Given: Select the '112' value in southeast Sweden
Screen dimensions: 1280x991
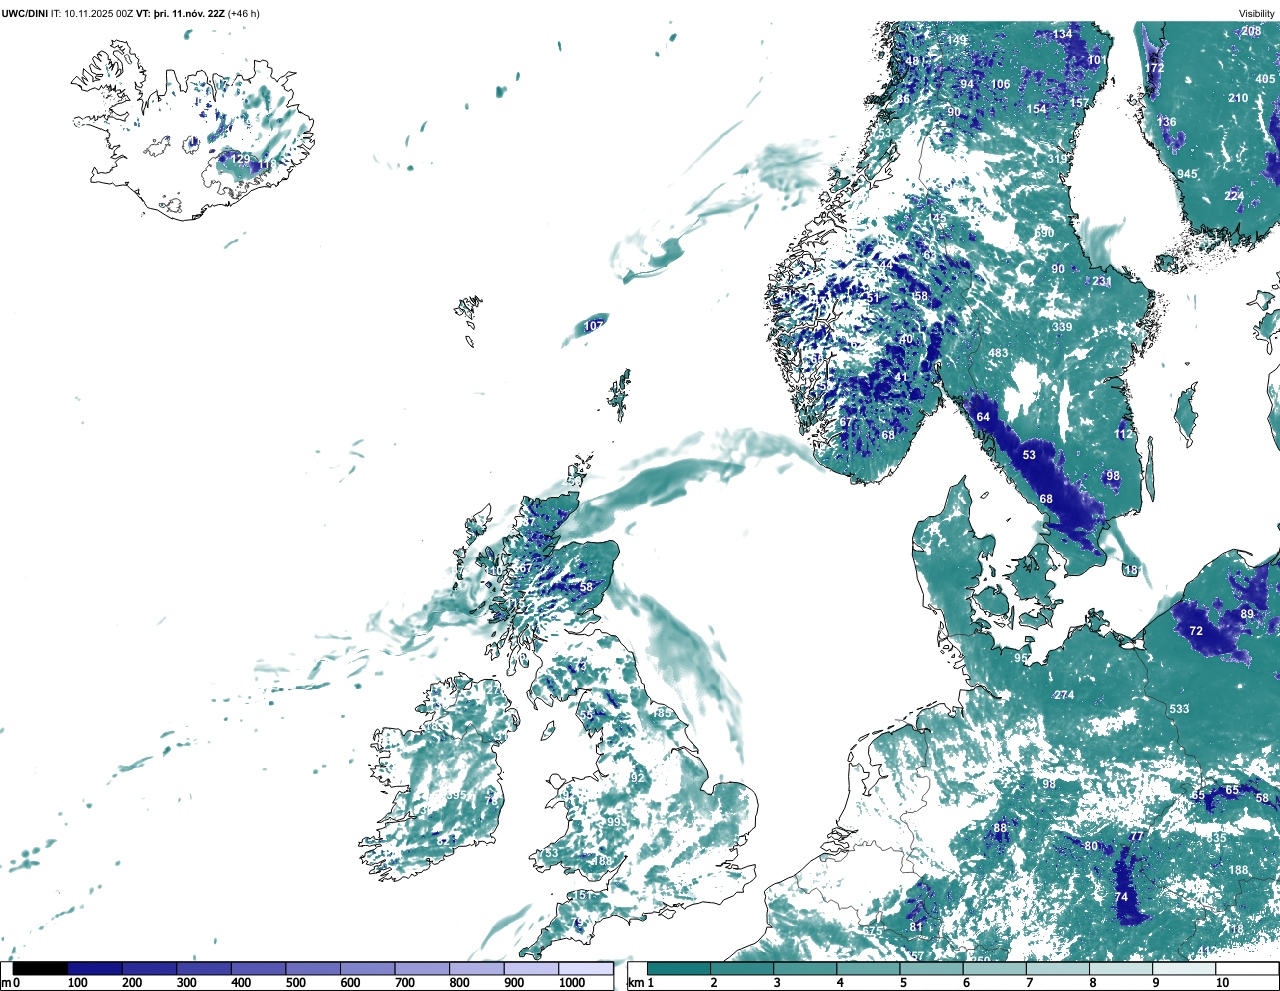Looking at the screenshot, I should (1124, 434).
